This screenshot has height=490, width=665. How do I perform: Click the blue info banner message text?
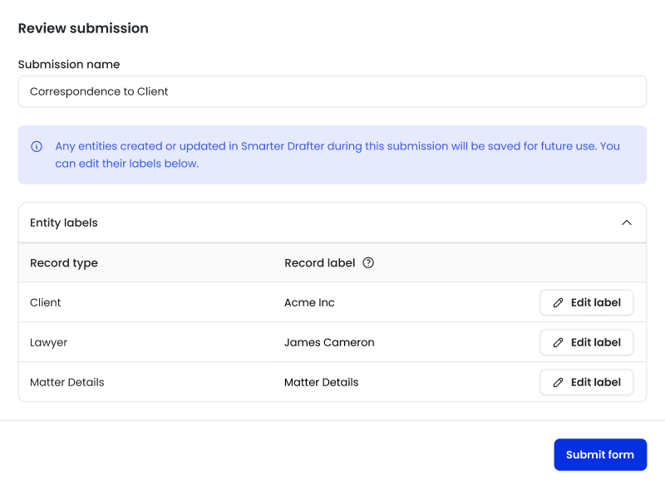coord(337,154)
